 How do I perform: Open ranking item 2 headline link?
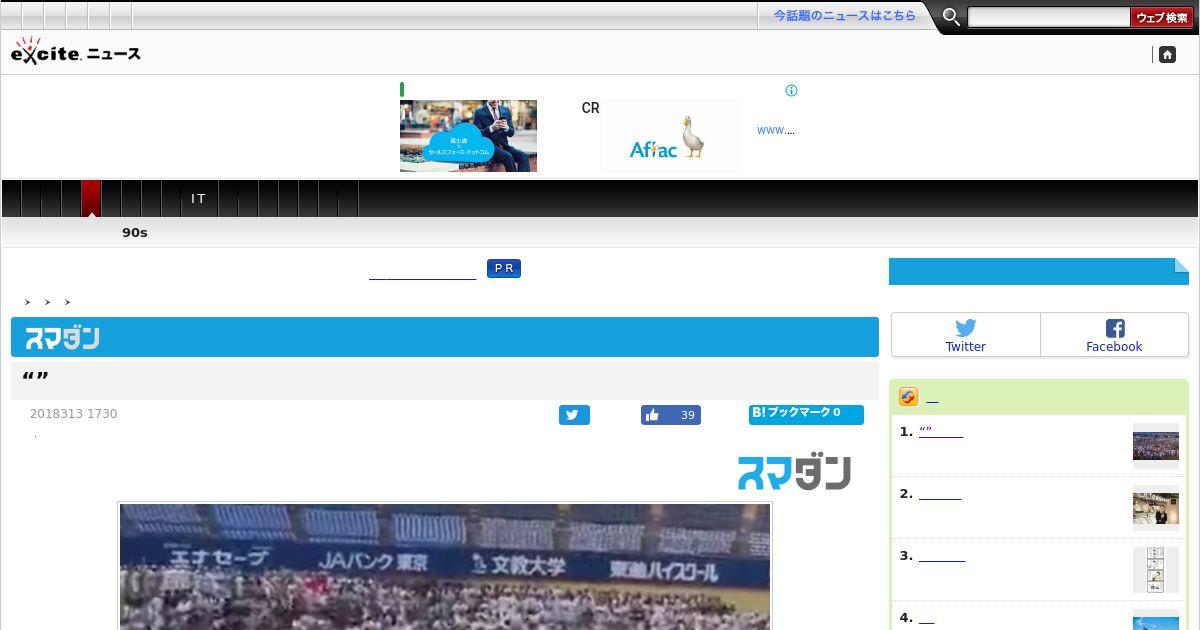tap(940, 494)
